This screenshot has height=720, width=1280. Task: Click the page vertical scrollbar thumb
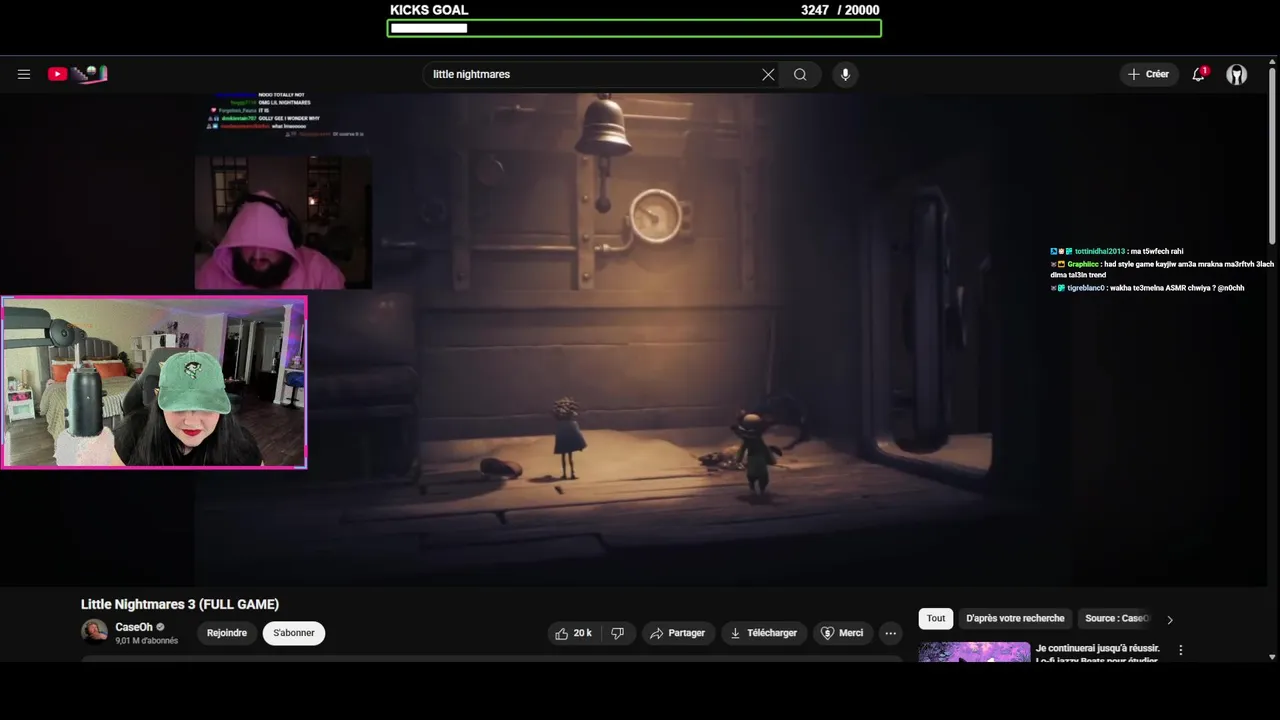(1272, 155)
